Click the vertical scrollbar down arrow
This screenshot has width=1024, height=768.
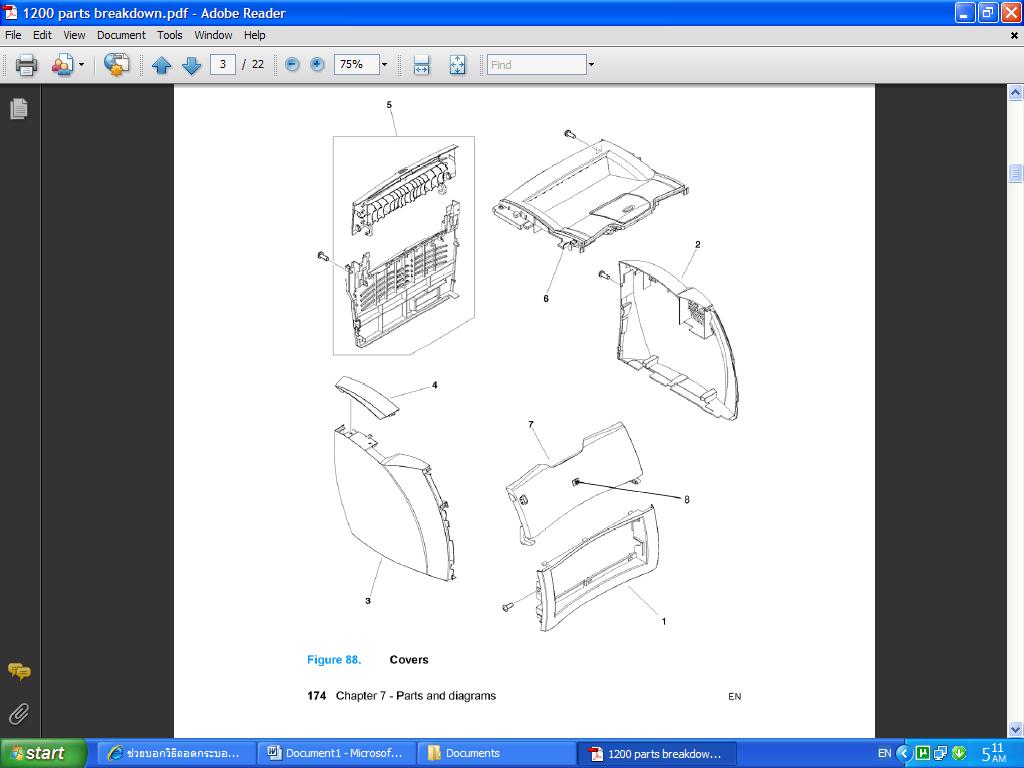pyautogui.click(x=1015, y=729)
